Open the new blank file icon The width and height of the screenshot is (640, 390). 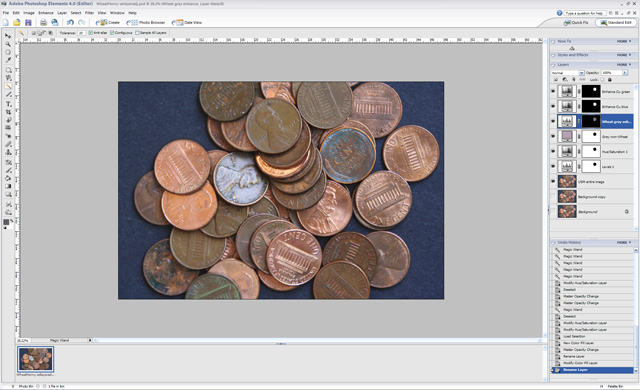[x=6, y=22]
